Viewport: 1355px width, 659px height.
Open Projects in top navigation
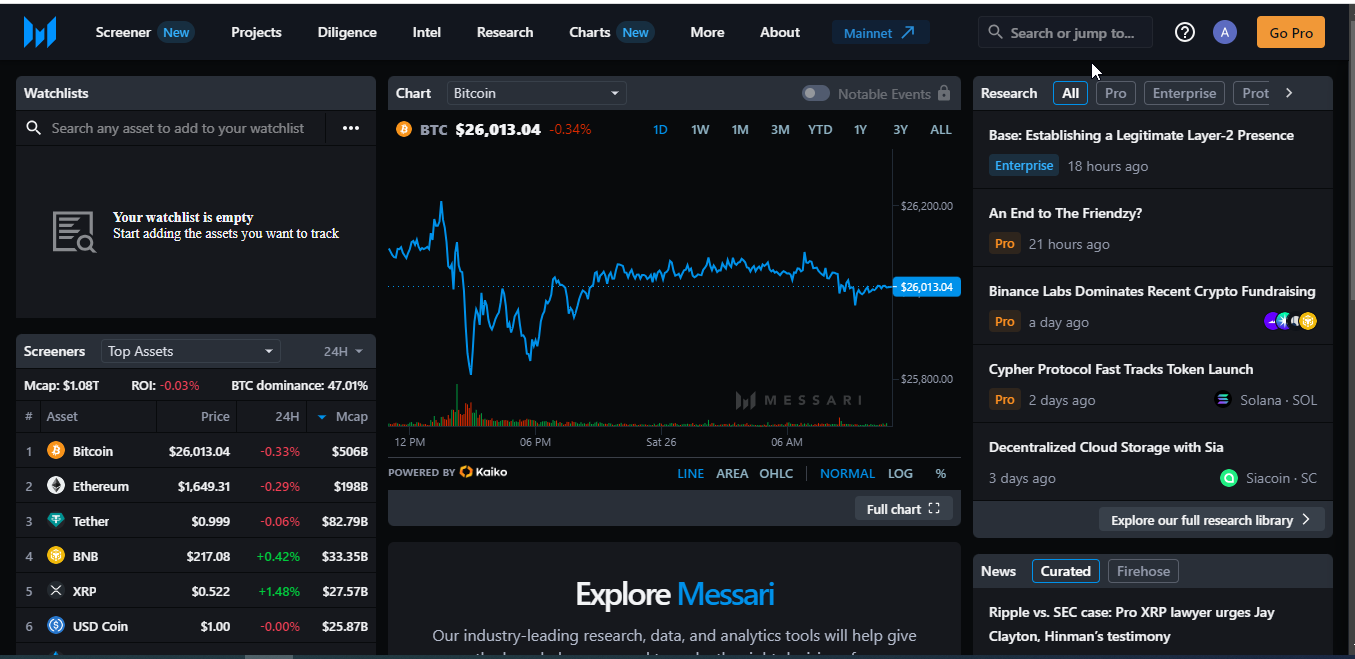[x=256, y=32]
